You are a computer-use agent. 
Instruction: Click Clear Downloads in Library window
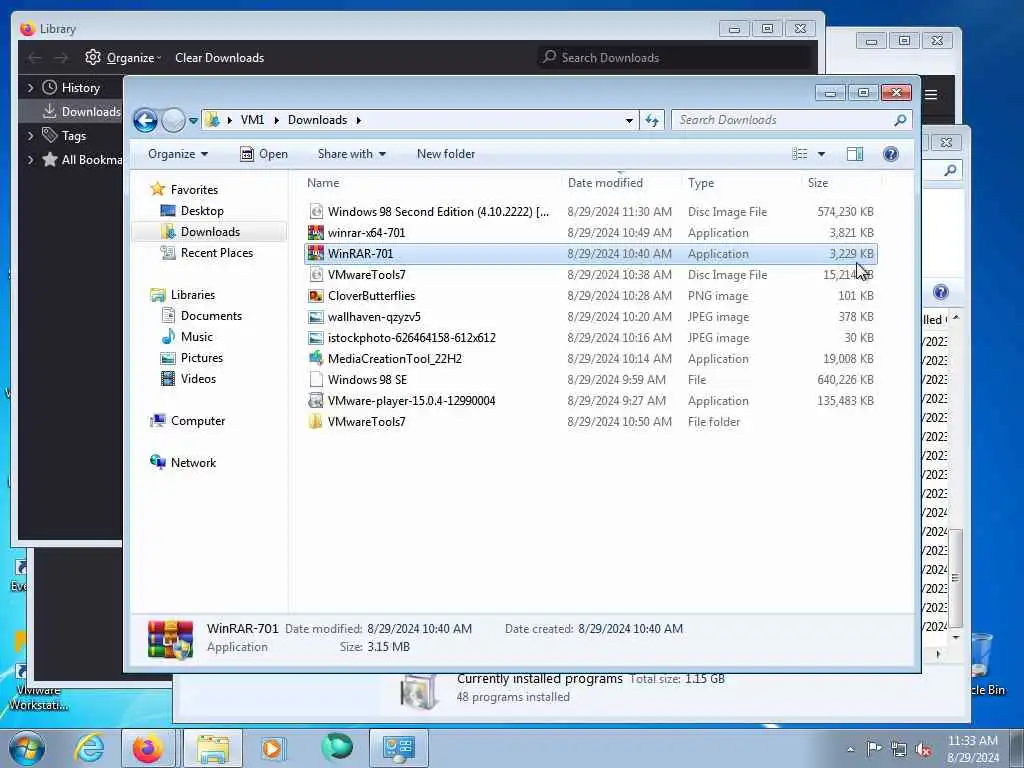click(x=219, y=57)
